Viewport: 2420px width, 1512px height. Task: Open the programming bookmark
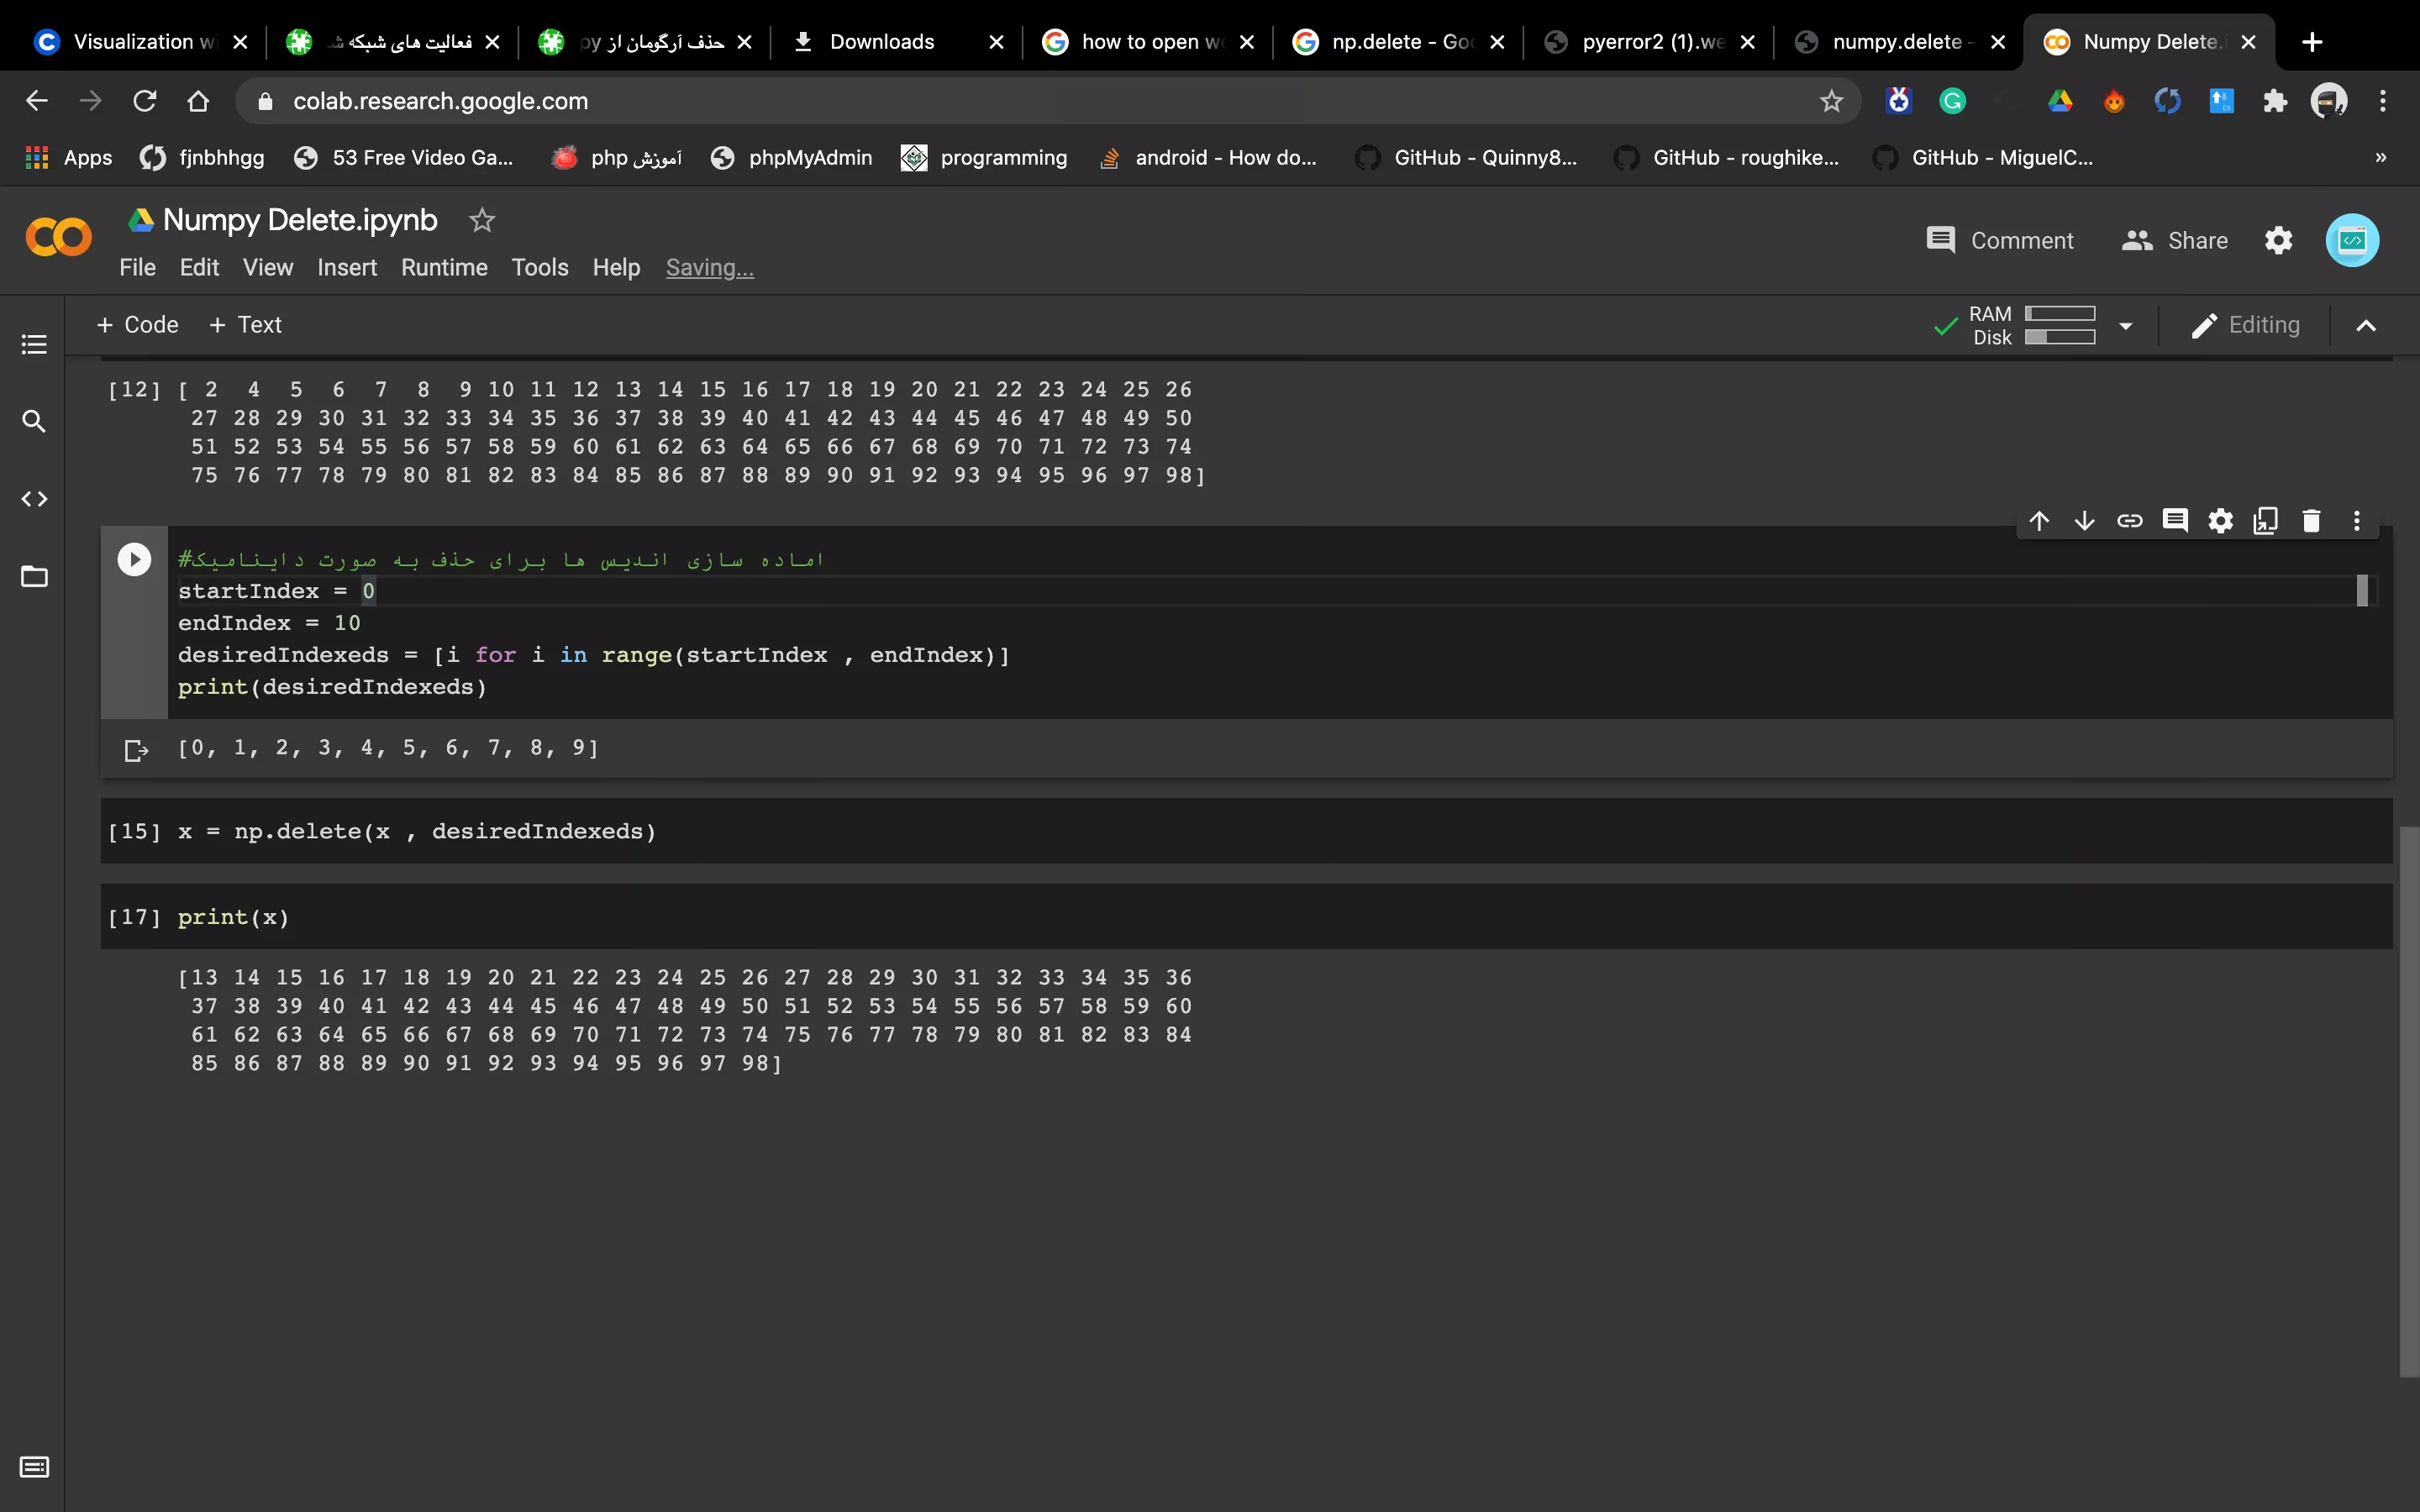coord(984,158)
